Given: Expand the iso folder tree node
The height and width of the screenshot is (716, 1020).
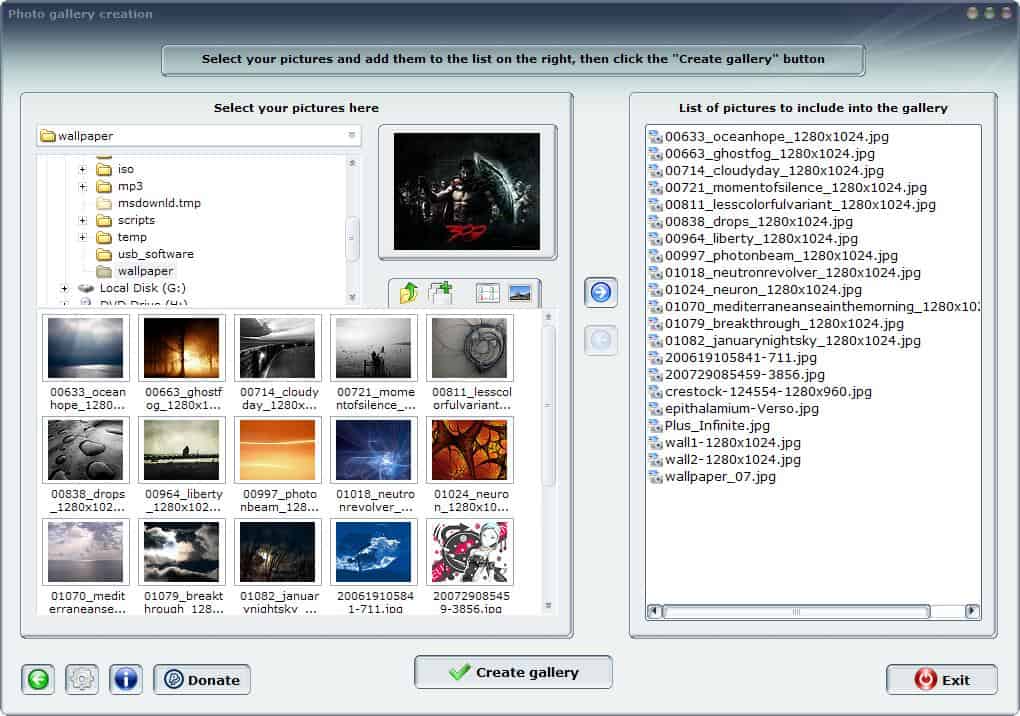Looking at the screenshot, I should pos(83,169).
